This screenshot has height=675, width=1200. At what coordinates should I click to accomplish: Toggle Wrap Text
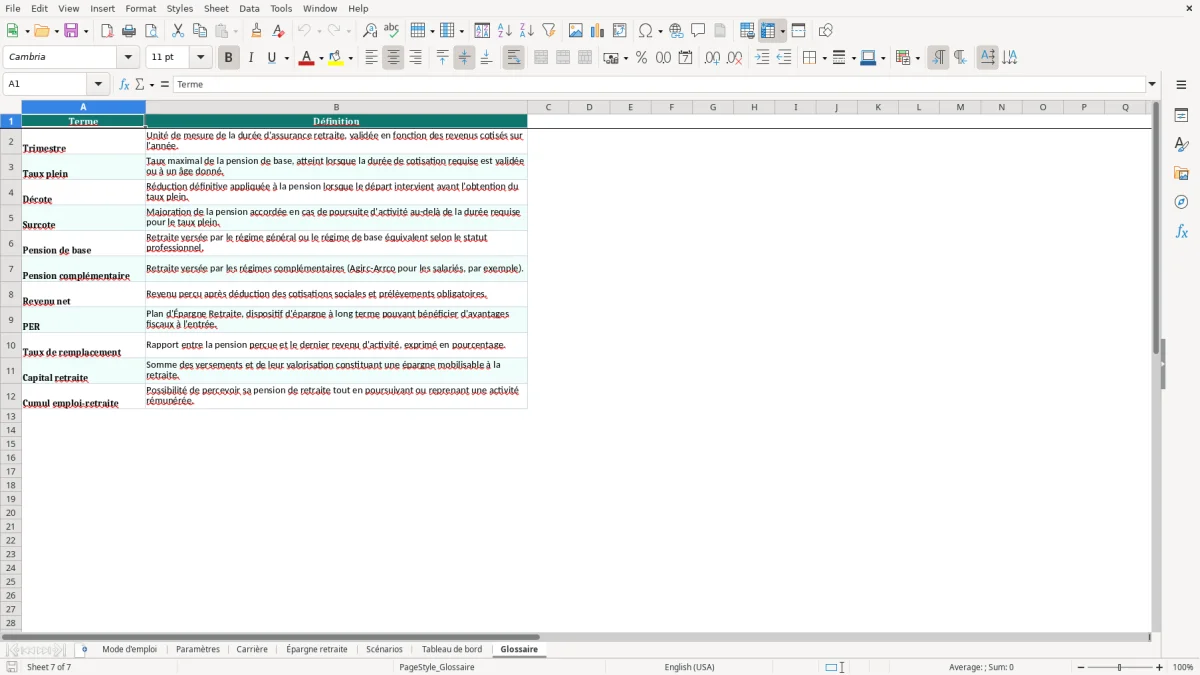(x=514, y=58)
